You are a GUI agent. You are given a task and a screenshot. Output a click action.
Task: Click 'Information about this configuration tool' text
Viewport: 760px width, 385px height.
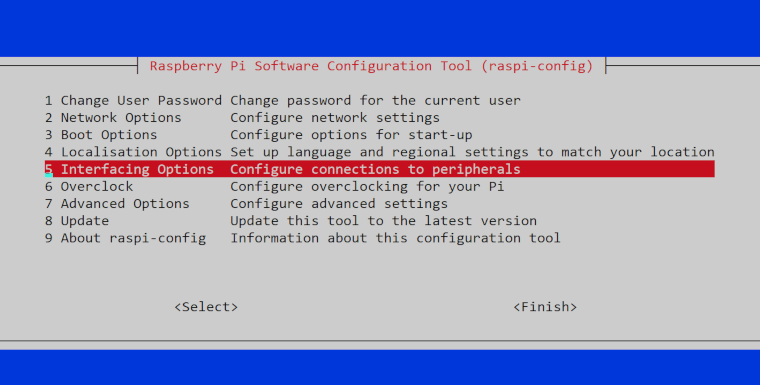[x=396, y=238]
